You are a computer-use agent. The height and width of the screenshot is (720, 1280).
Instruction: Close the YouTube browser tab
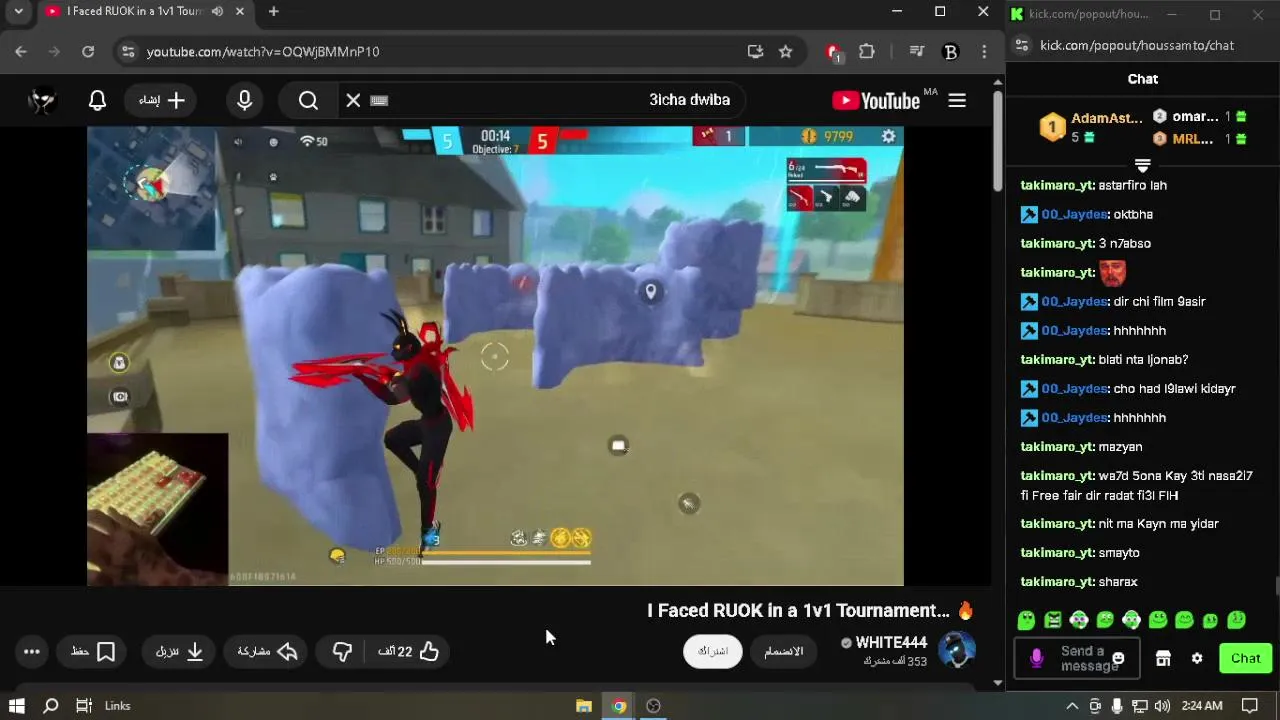pyautogui.click(x=240, y=12)
